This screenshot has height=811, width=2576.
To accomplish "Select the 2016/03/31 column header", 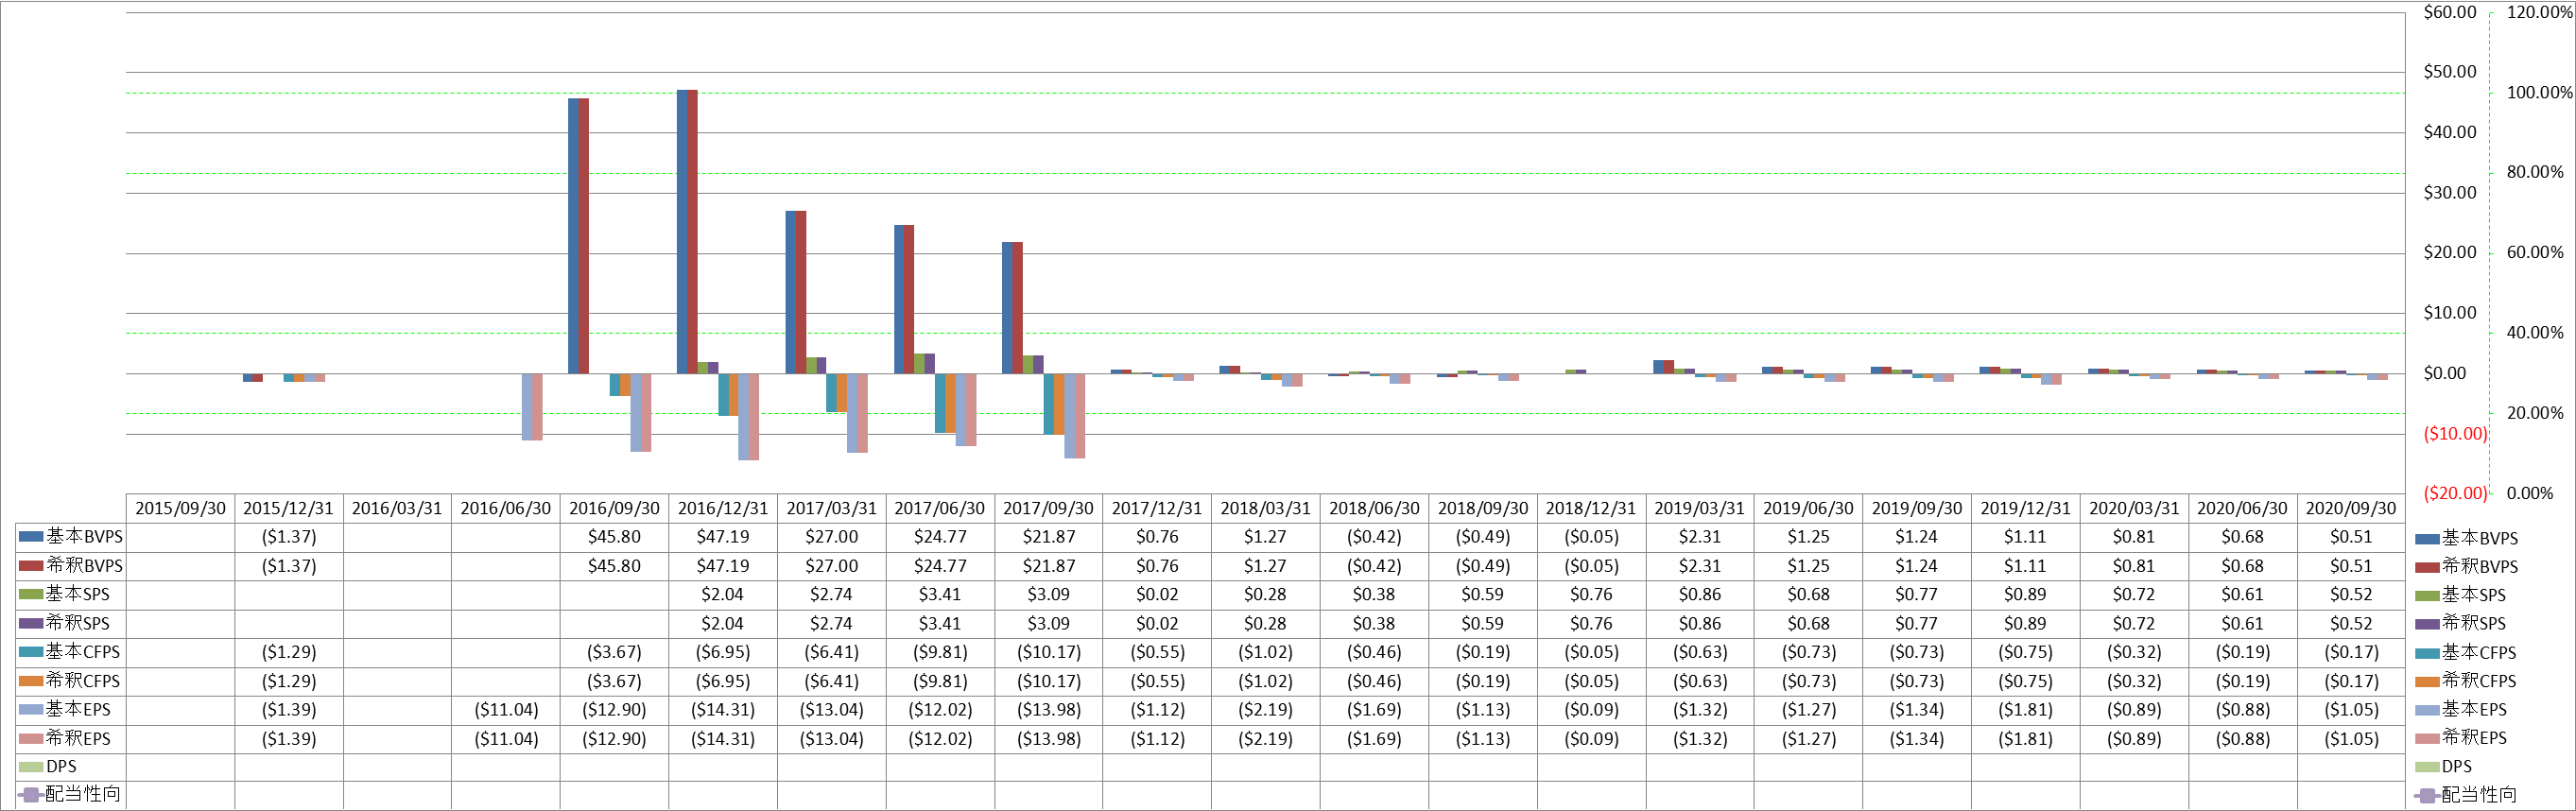I will point(397,508).
